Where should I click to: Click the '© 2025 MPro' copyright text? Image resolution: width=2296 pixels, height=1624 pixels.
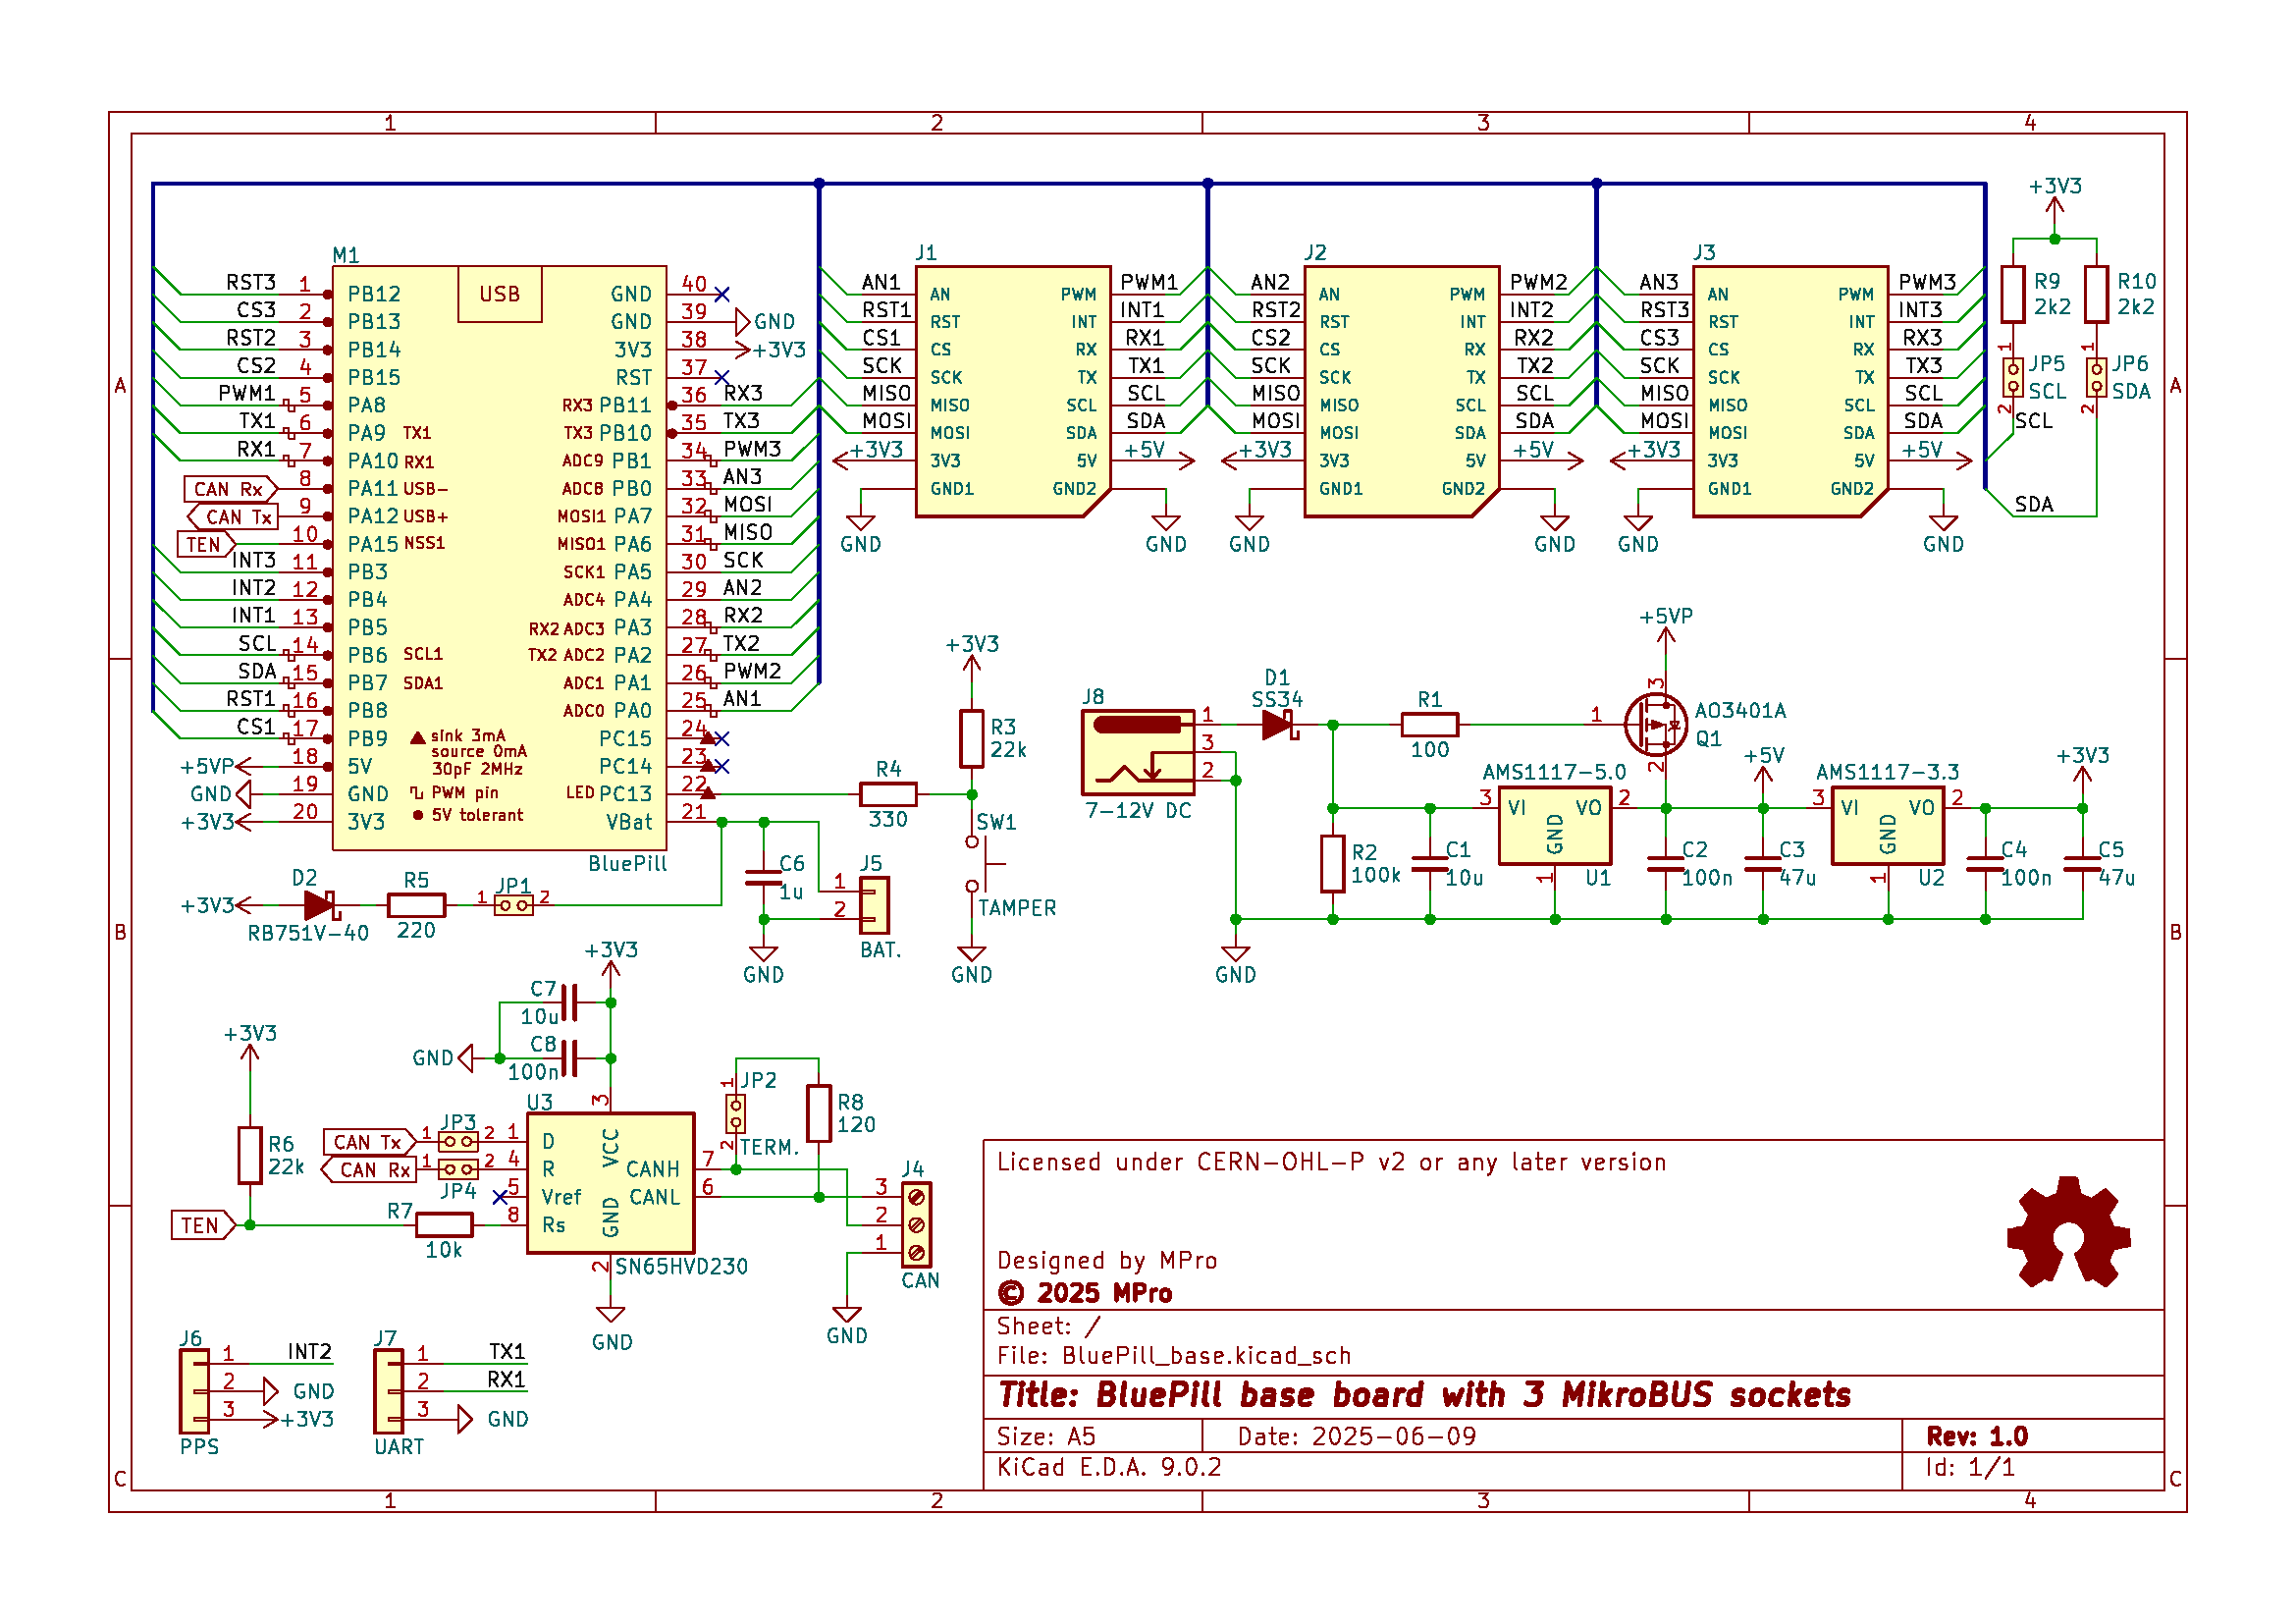(x=1085, y=1294)
